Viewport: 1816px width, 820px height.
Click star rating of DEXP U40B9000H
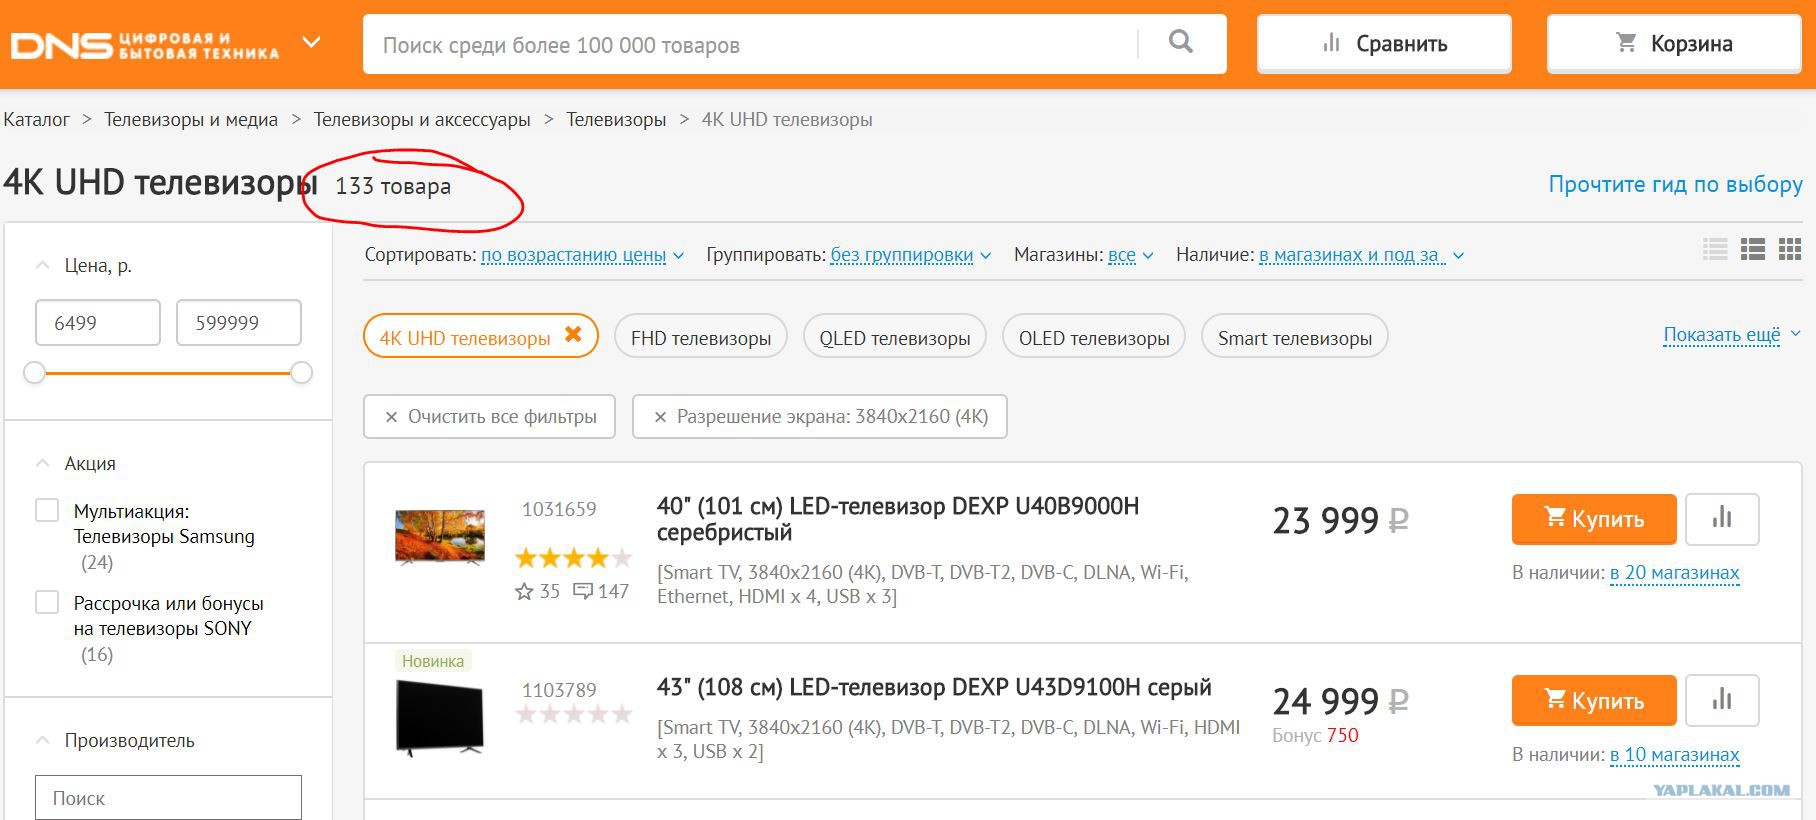point(573,557)
